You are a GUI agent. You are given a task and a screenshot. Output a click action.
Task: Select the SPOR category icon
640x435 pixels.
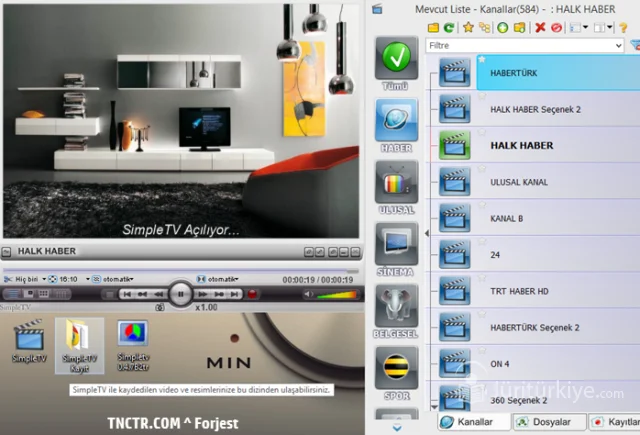(x=396, y=368)
